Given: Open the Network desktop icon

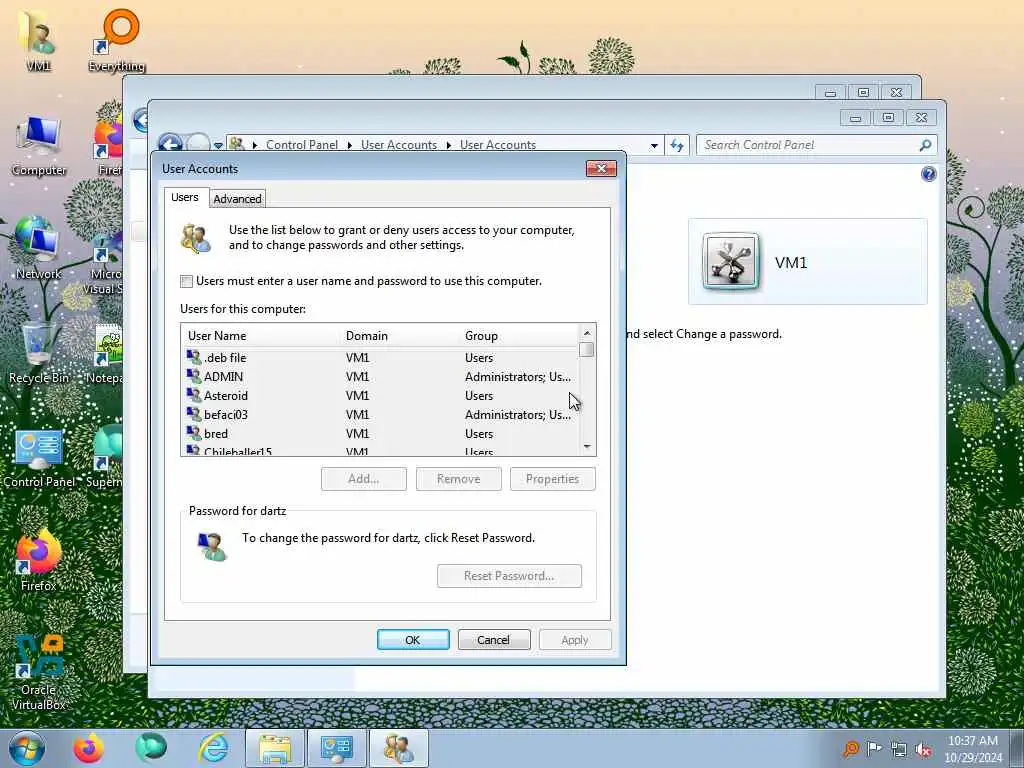Looking at the screenshot, I should click(x=38, y=248).
